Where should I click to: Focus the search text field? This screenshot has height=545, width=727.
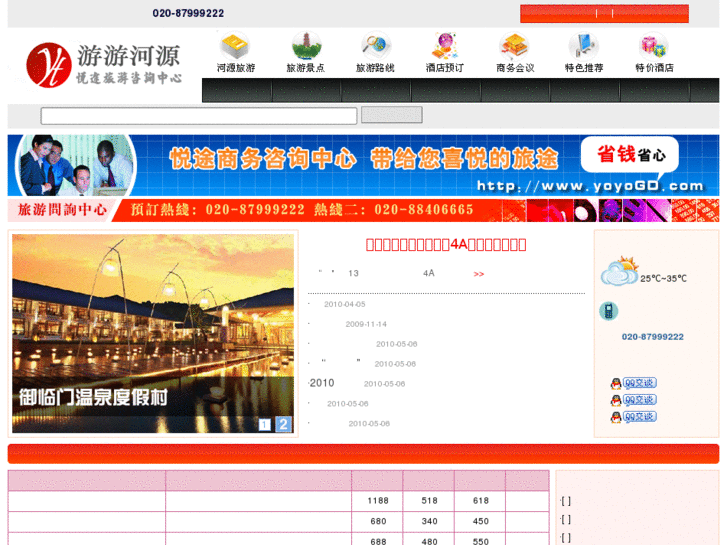pos(199,116)
